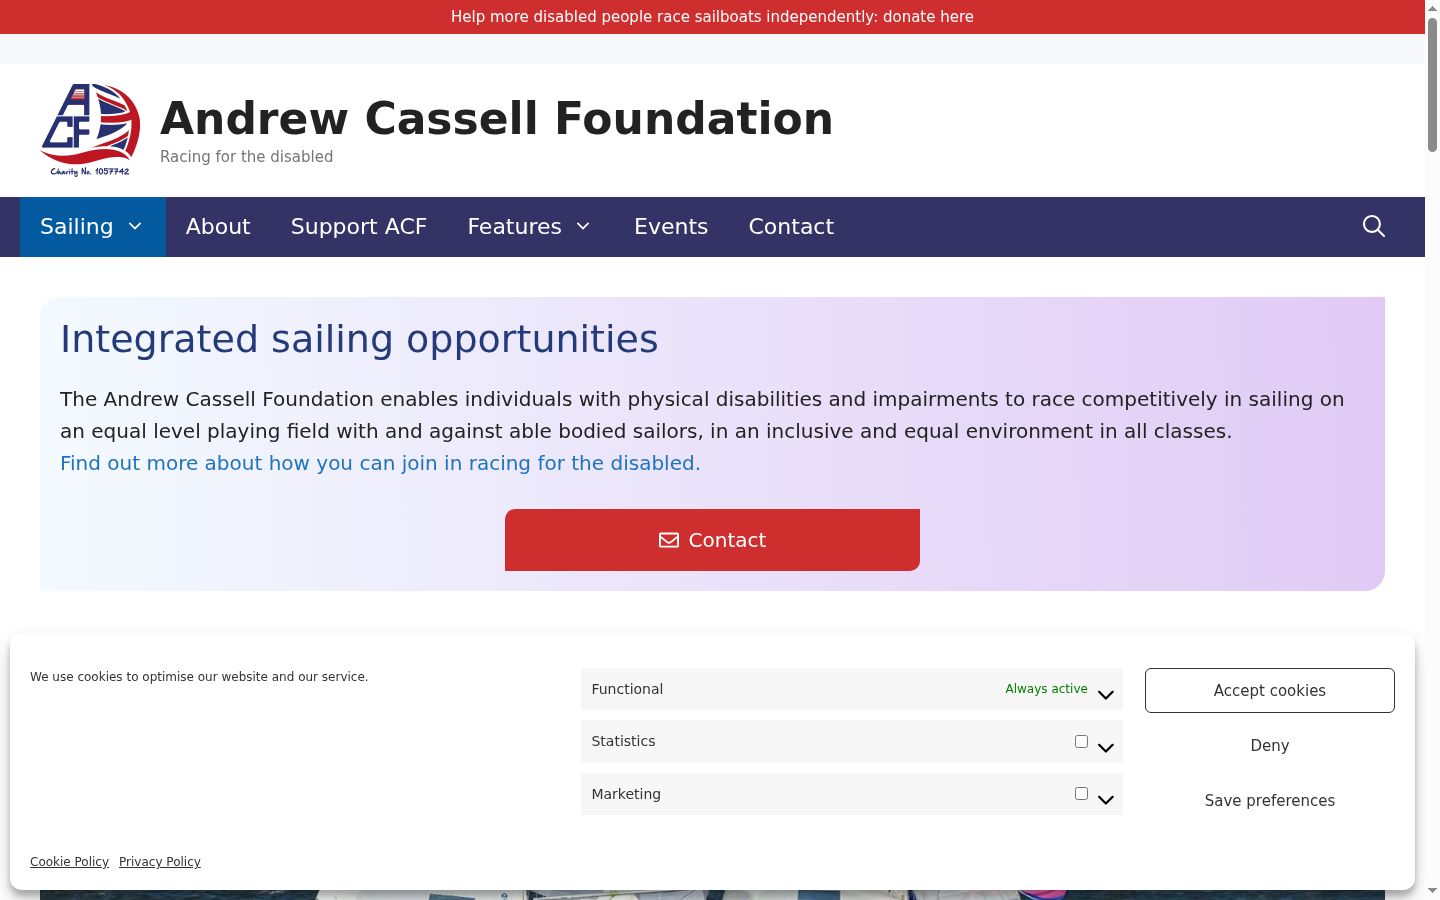Viewport: 1440px width, 900px height.
Task: Open the Support ACF menu item
Action: (359, 227)
